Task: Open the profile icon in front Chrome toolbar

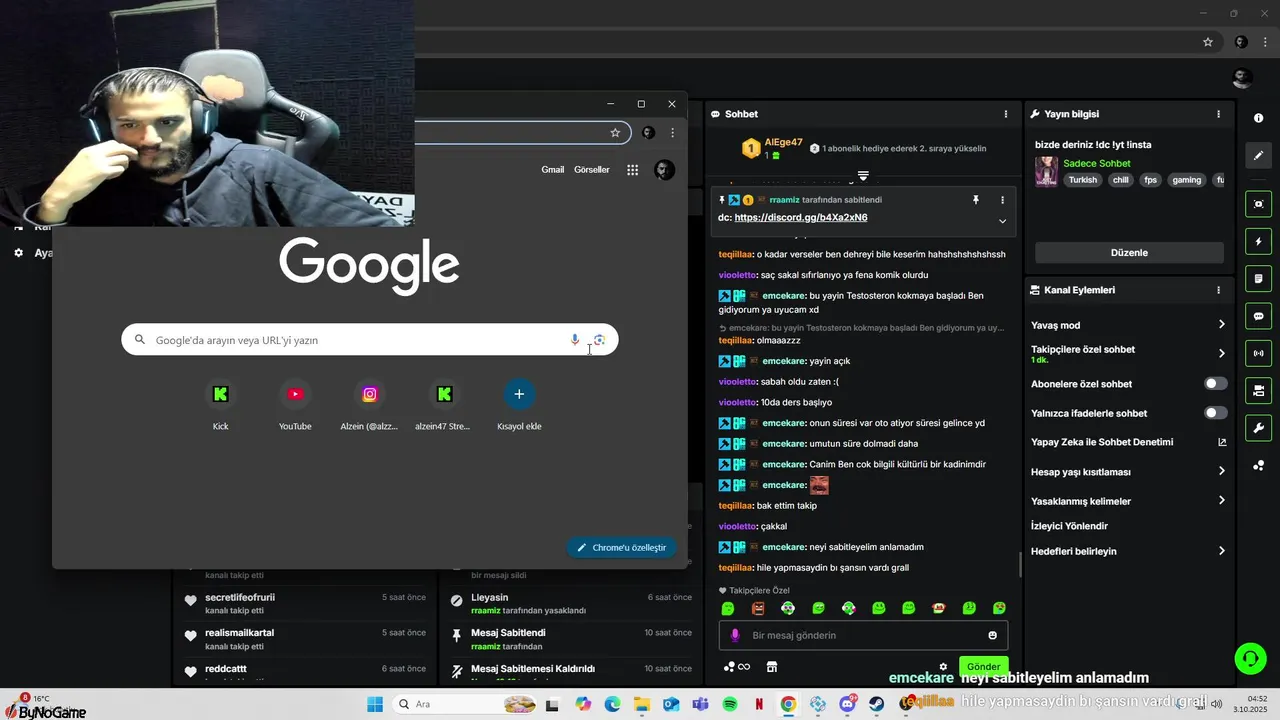Action: point(648,132)
